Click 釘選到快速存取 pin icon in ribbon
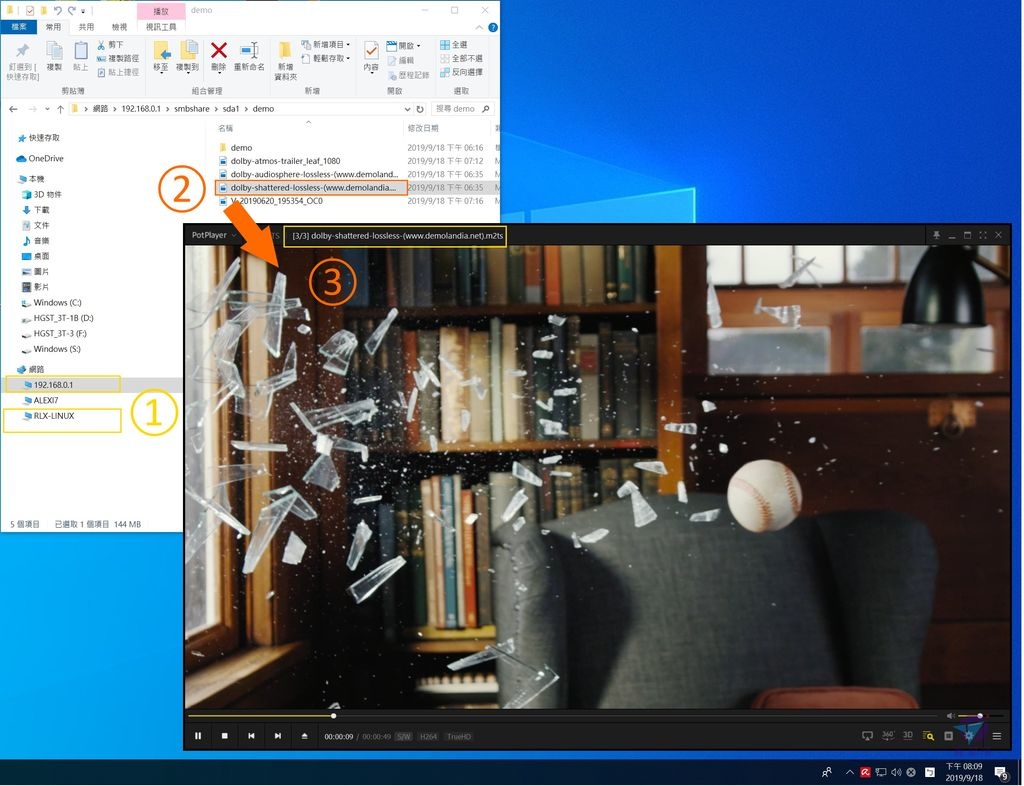The width and height of the screenshot is (1024, 786). pos(22,50)
